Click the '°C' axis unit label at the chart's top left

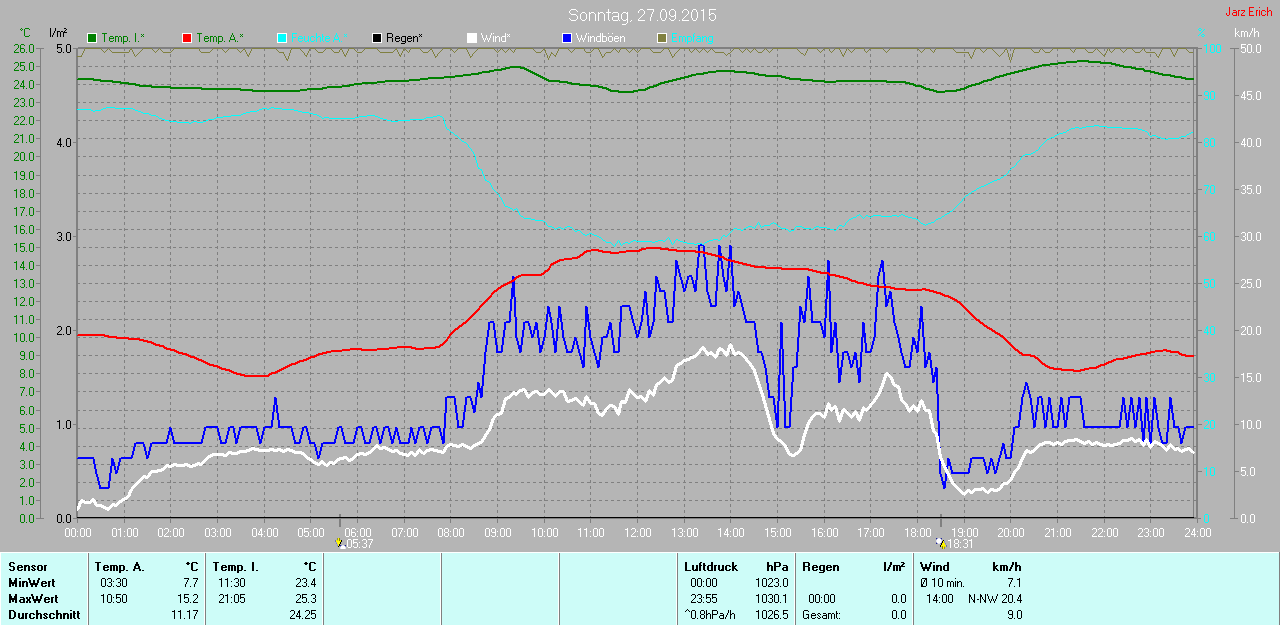pos(25,33)
